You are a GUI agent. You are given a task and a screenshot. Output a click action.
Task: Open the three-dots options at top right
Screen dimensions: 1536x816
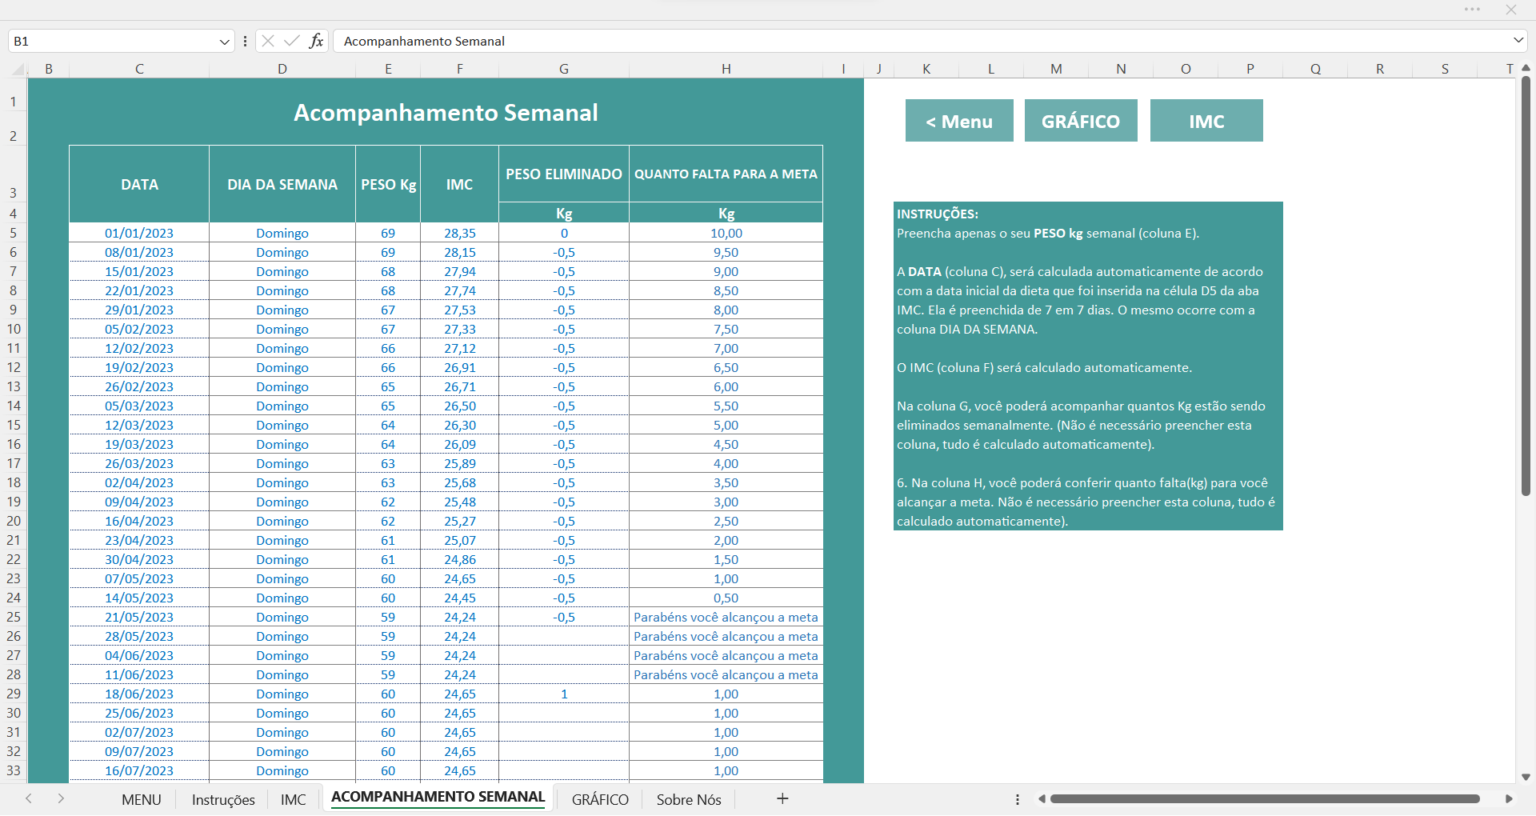(1472, 9)
